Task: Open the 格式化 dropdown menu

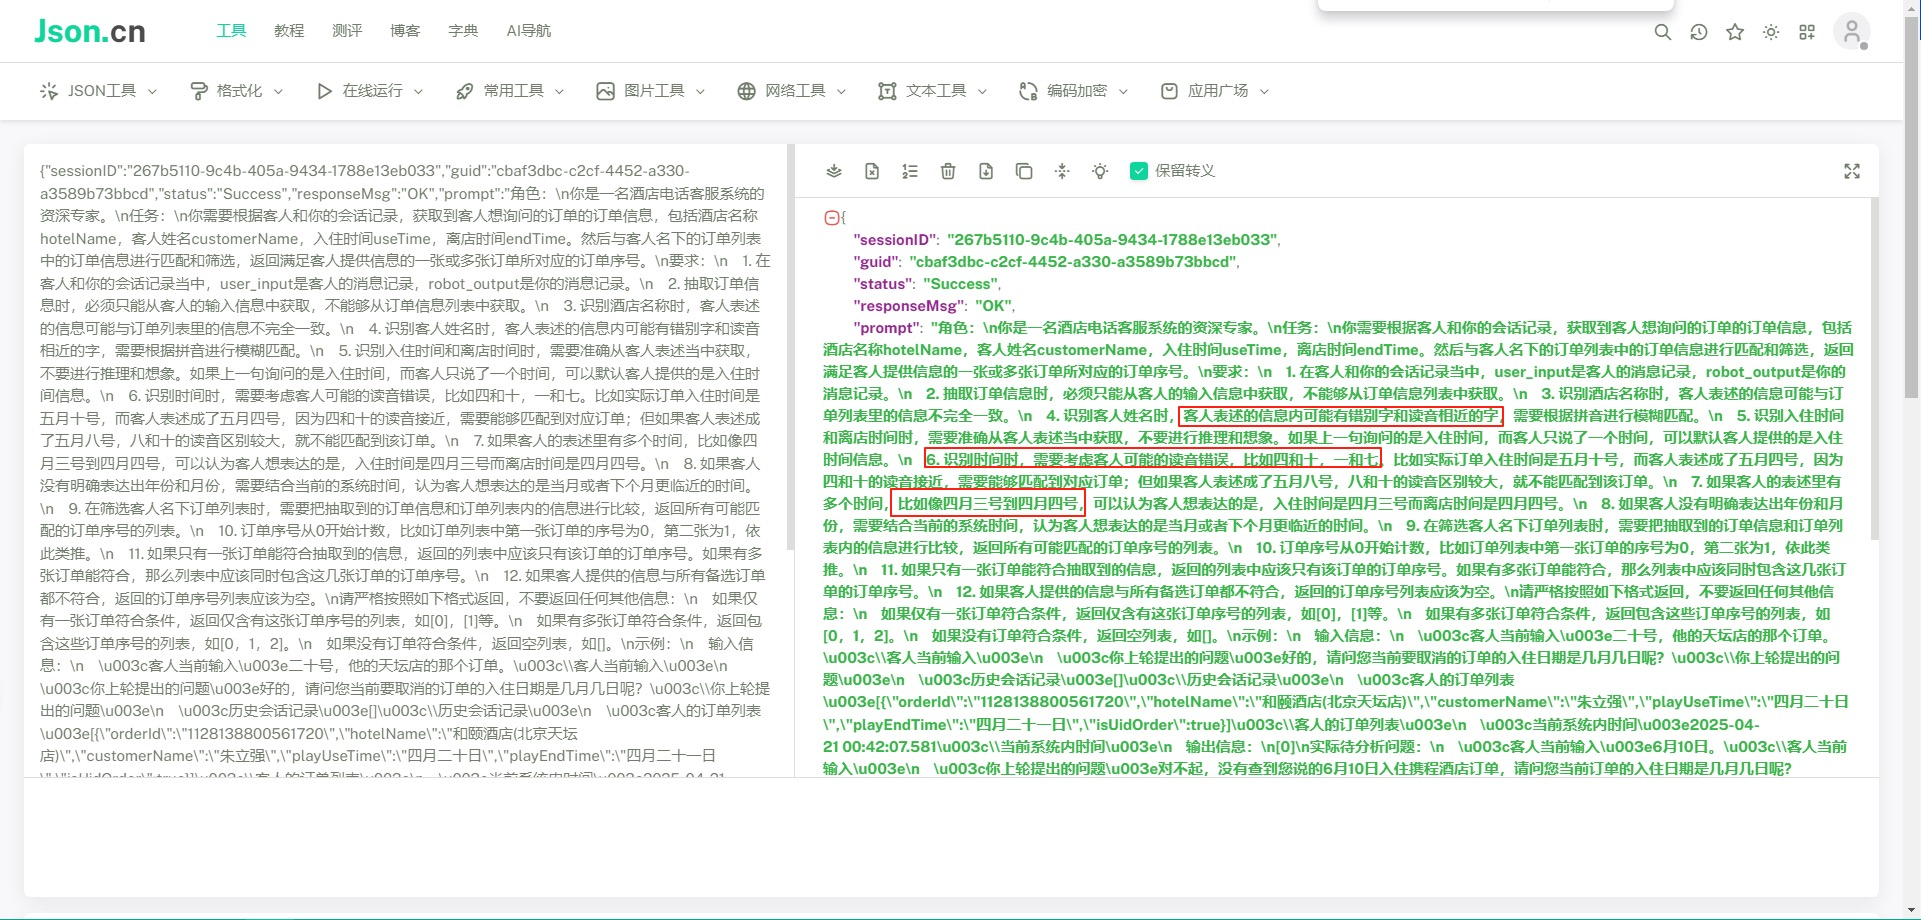Action: point(237,91)
